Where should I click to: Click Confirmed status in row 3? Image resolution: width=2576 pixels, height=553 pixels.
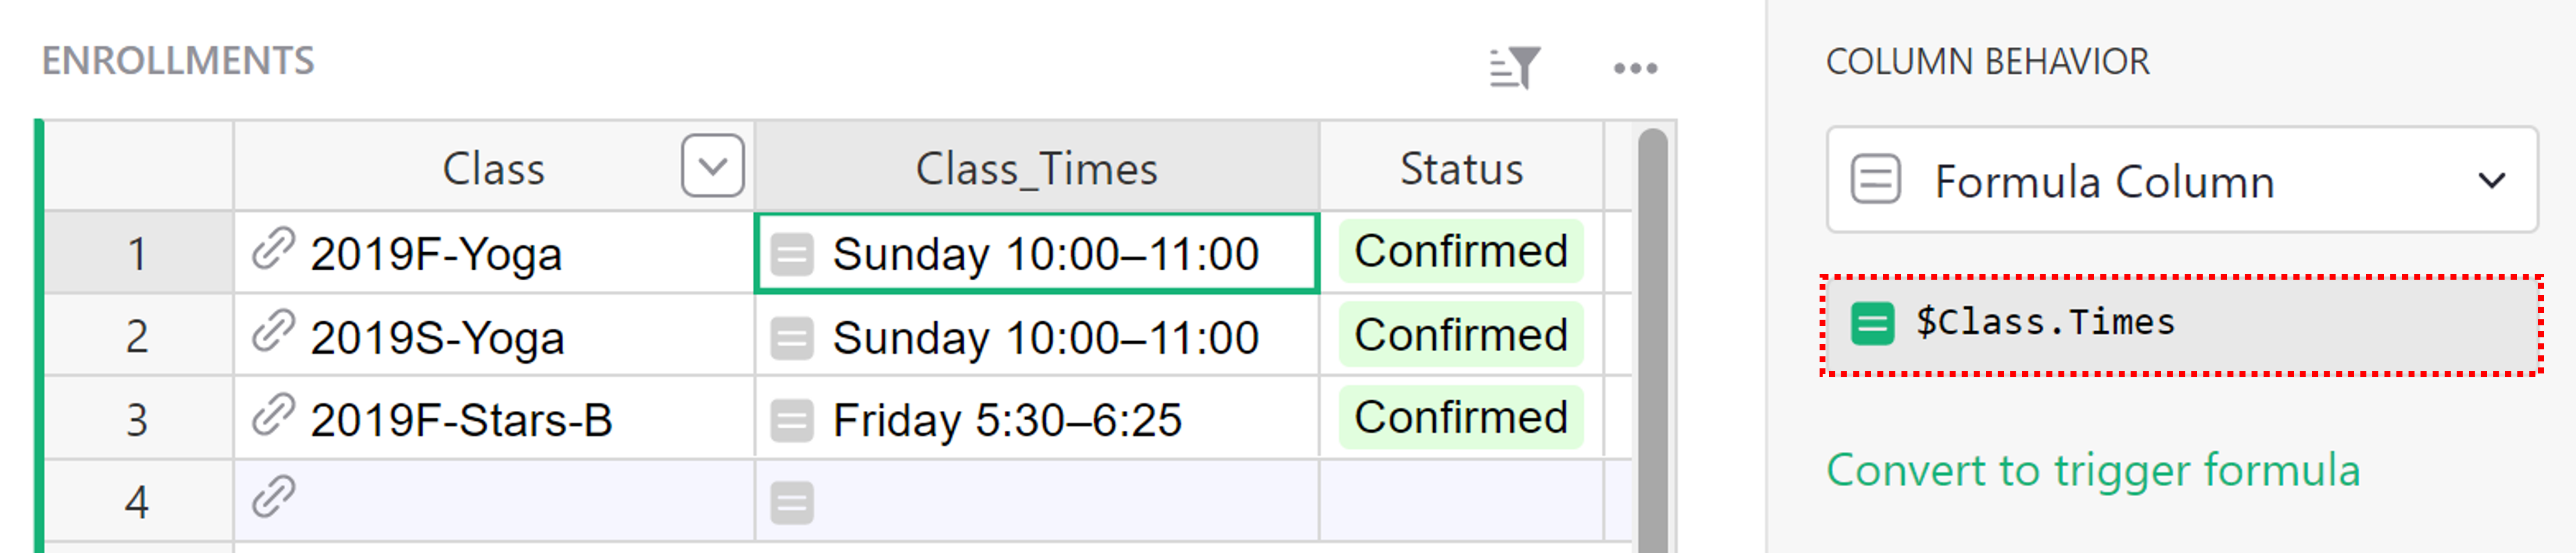(x=1460, y=417)
